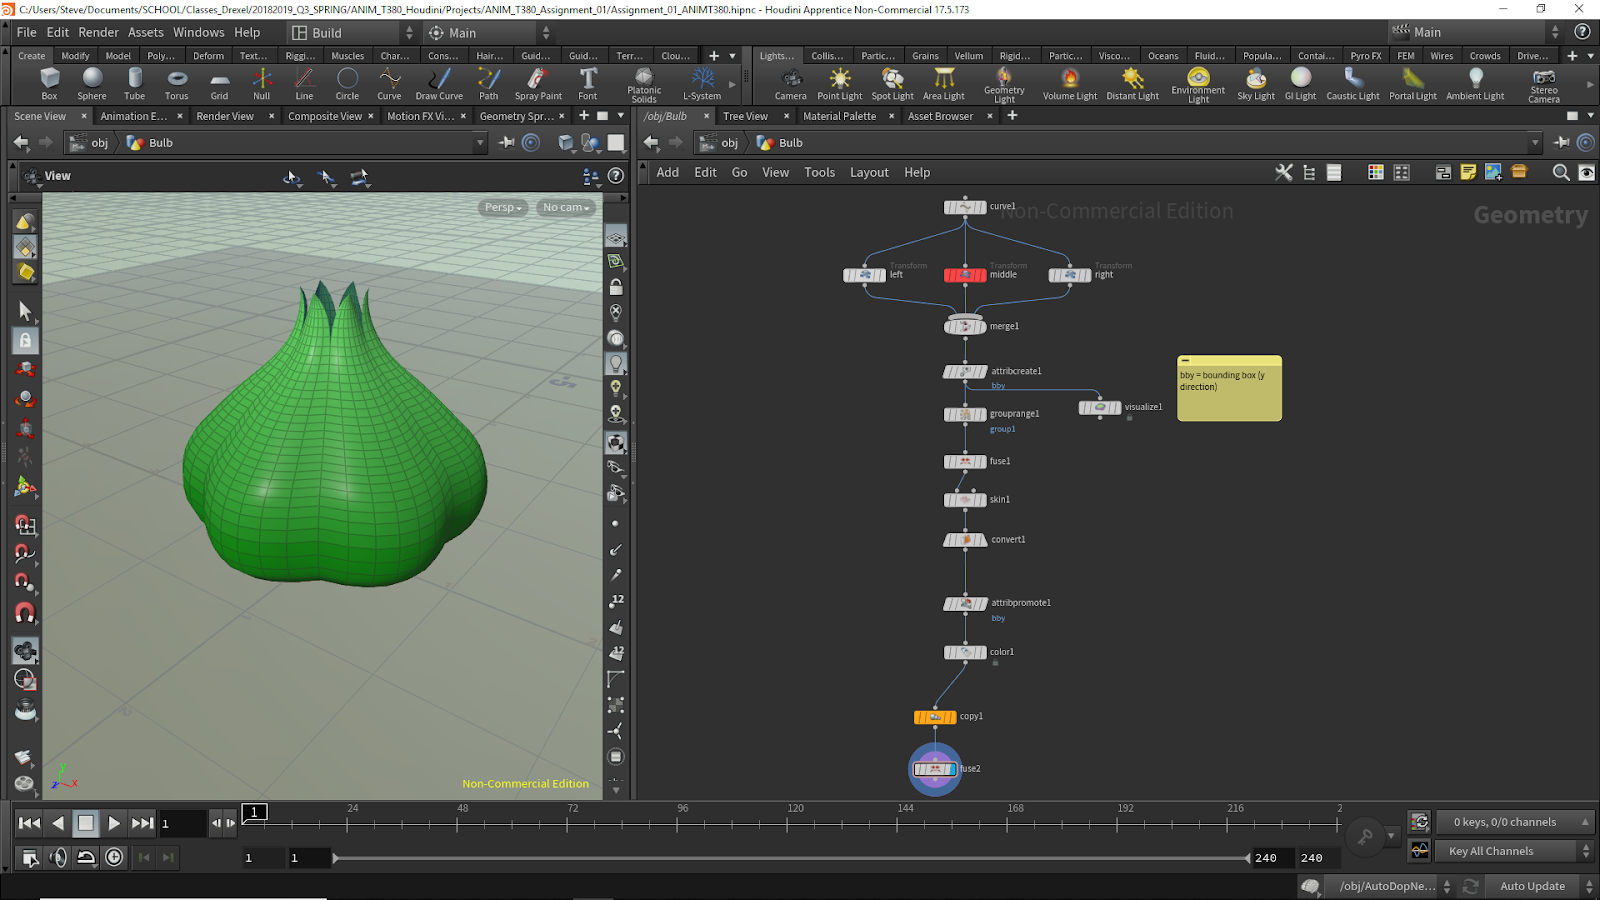
Task: Expand the Key All Channels dropdown
Action: tap(1585, 851)
